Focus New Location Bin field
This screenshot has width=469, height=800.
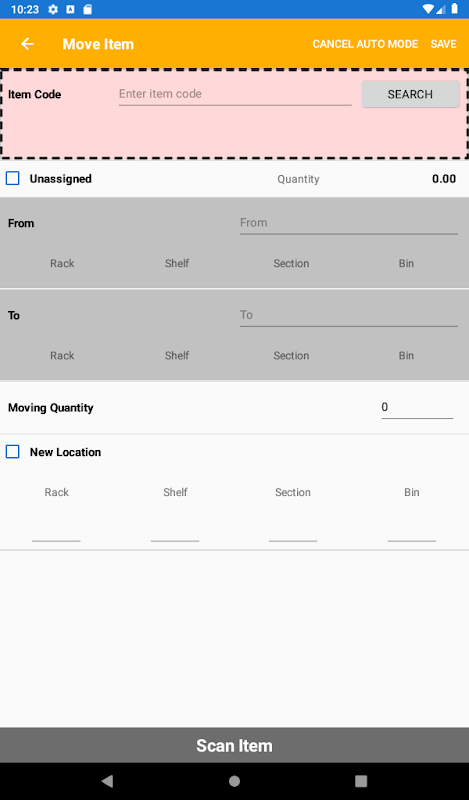pyautogui.click(x=412, y=531)
